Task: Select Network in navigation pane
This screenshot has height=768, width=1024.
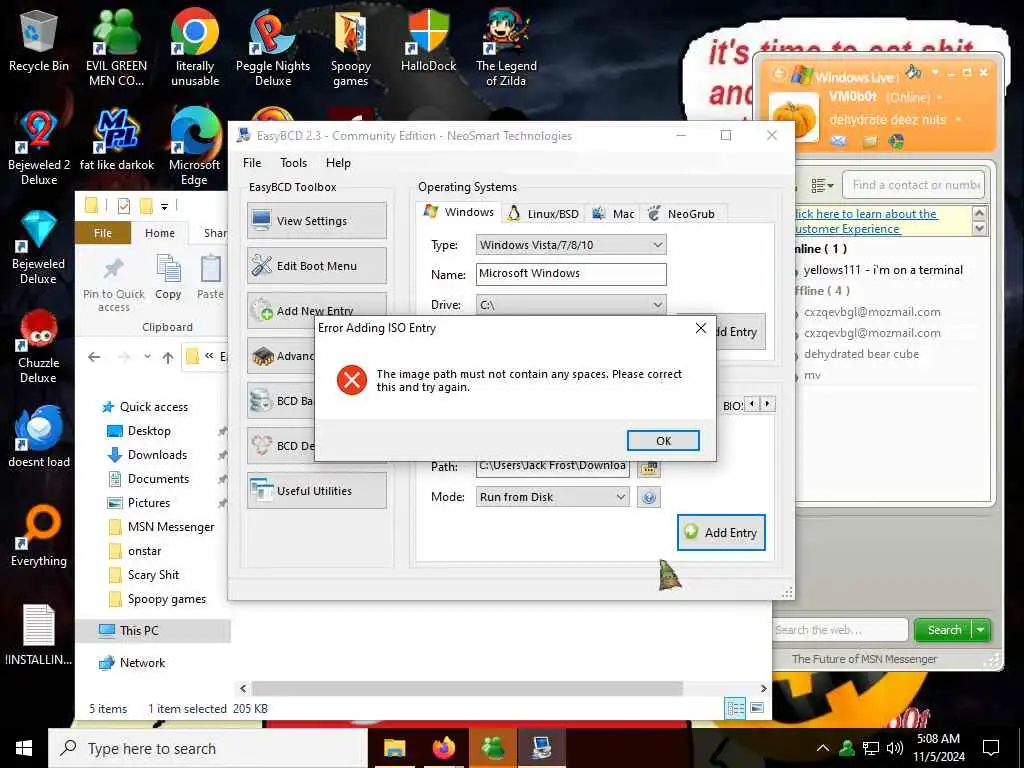Action: [x=133, y=663]
